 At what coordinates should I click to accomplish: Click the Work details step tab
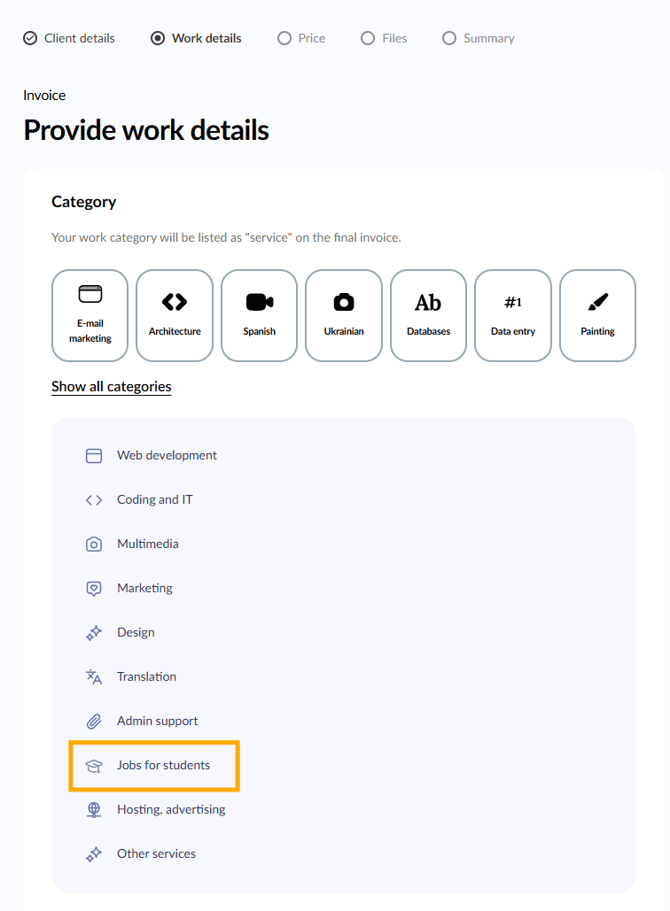click(196, 38)
